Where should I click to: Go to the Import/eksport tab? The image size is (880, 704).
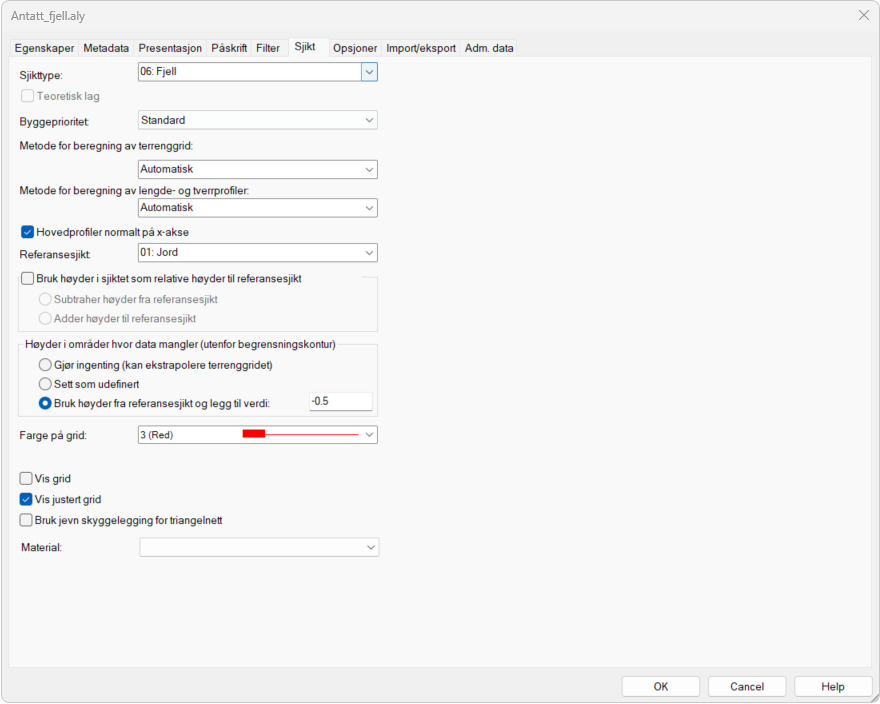(421, 48)
